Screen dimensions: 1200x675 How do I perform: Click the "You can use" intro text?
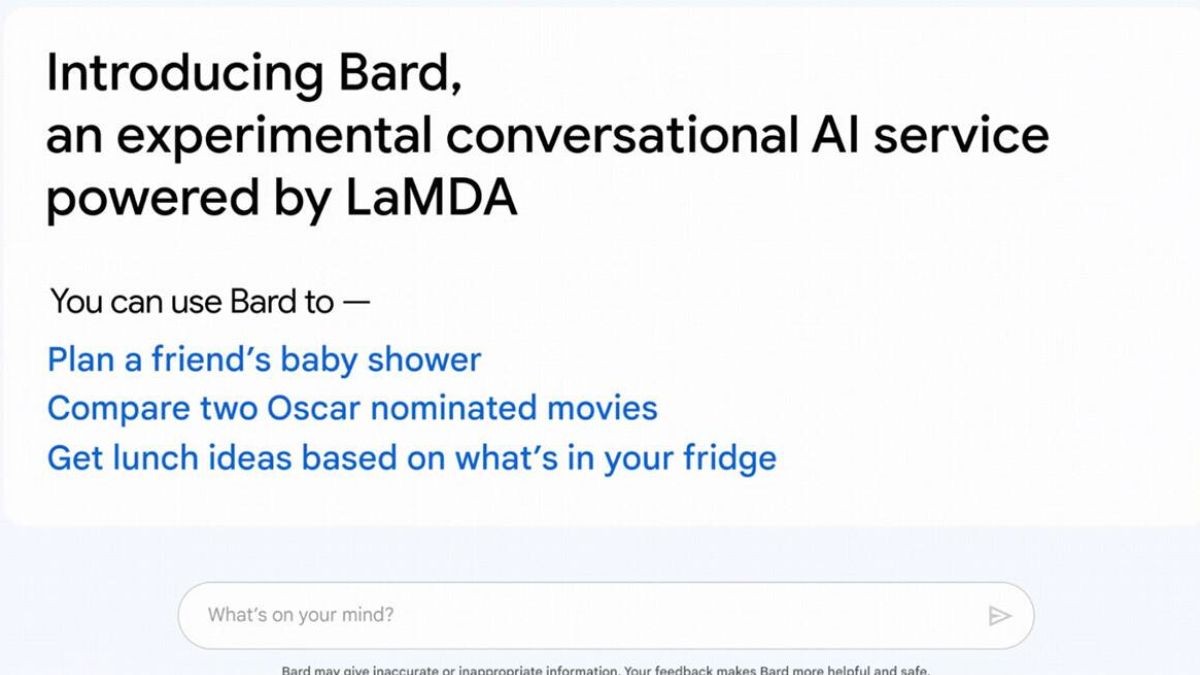137,301
